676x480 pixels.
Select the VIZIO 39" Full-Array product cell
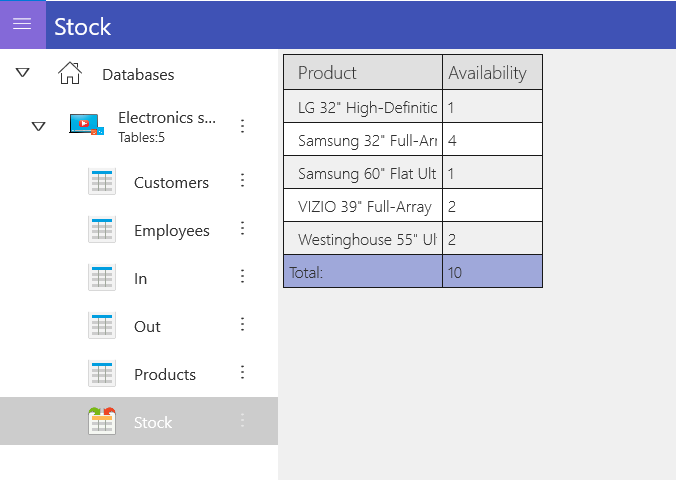(x=363, y=206)
